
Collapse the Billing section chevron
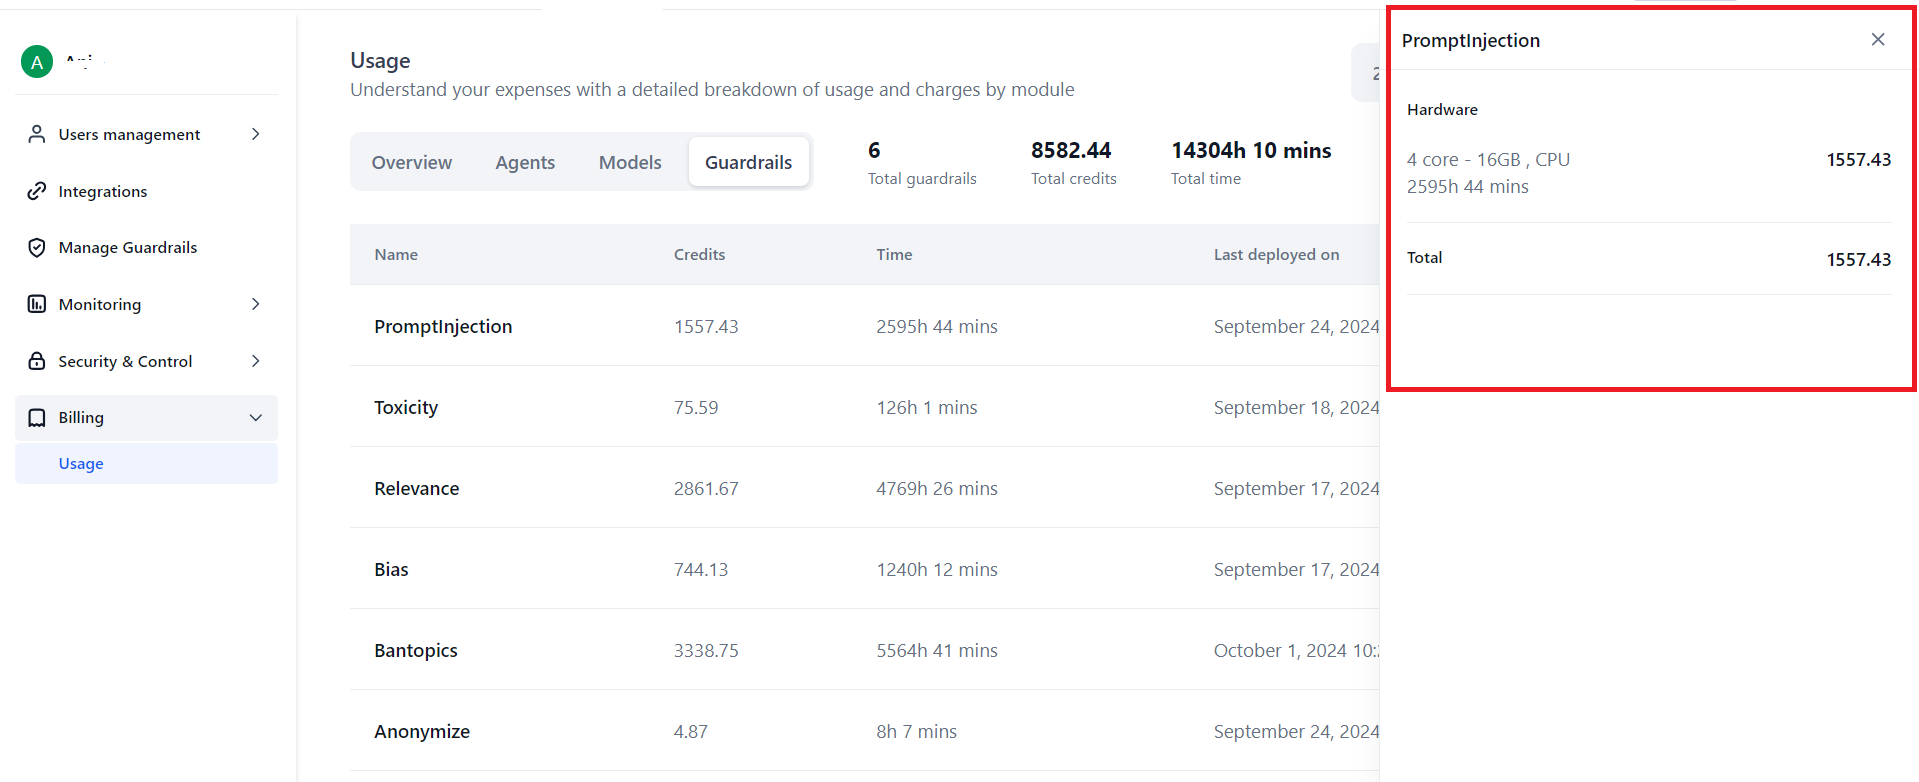tap(256, 418)
